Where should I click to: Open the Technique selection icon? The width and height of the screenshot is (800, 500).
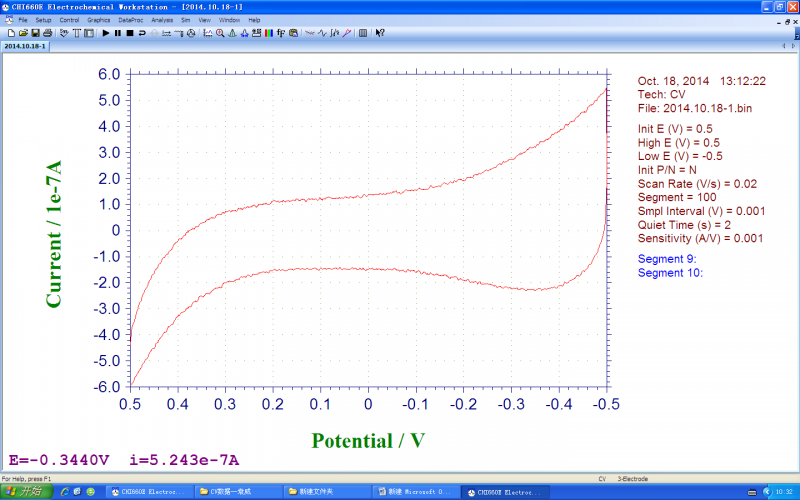(x=64, y=33)
